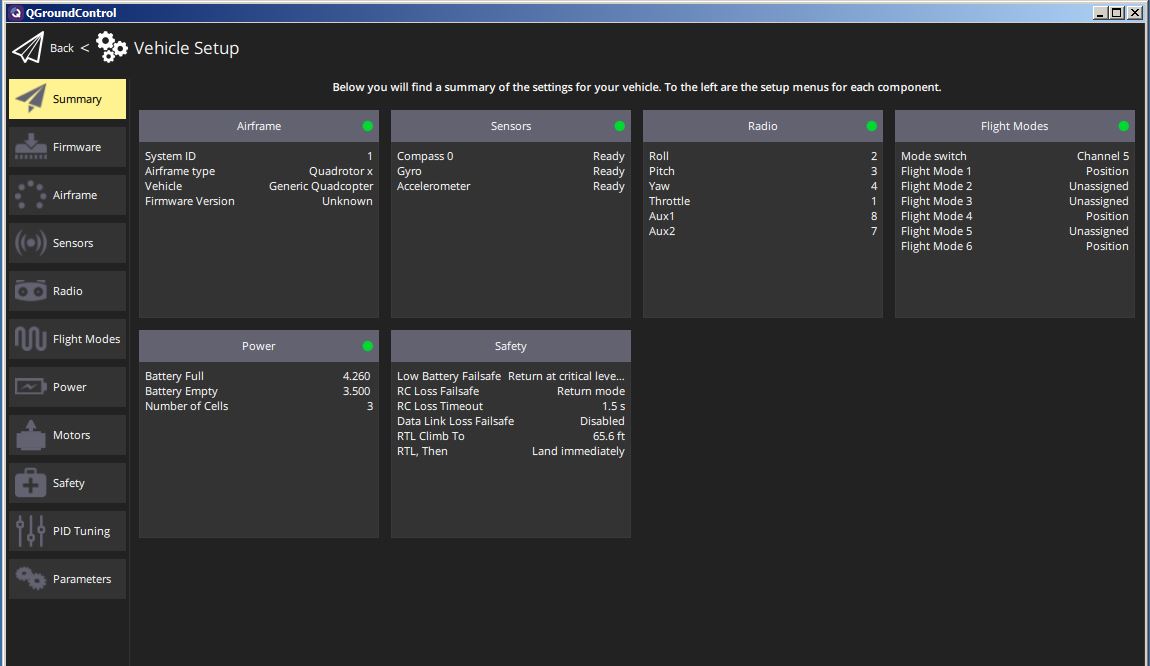Select the Safety sidebar menu label
This screenshot has height=666, width=1150.
(68, 483)
